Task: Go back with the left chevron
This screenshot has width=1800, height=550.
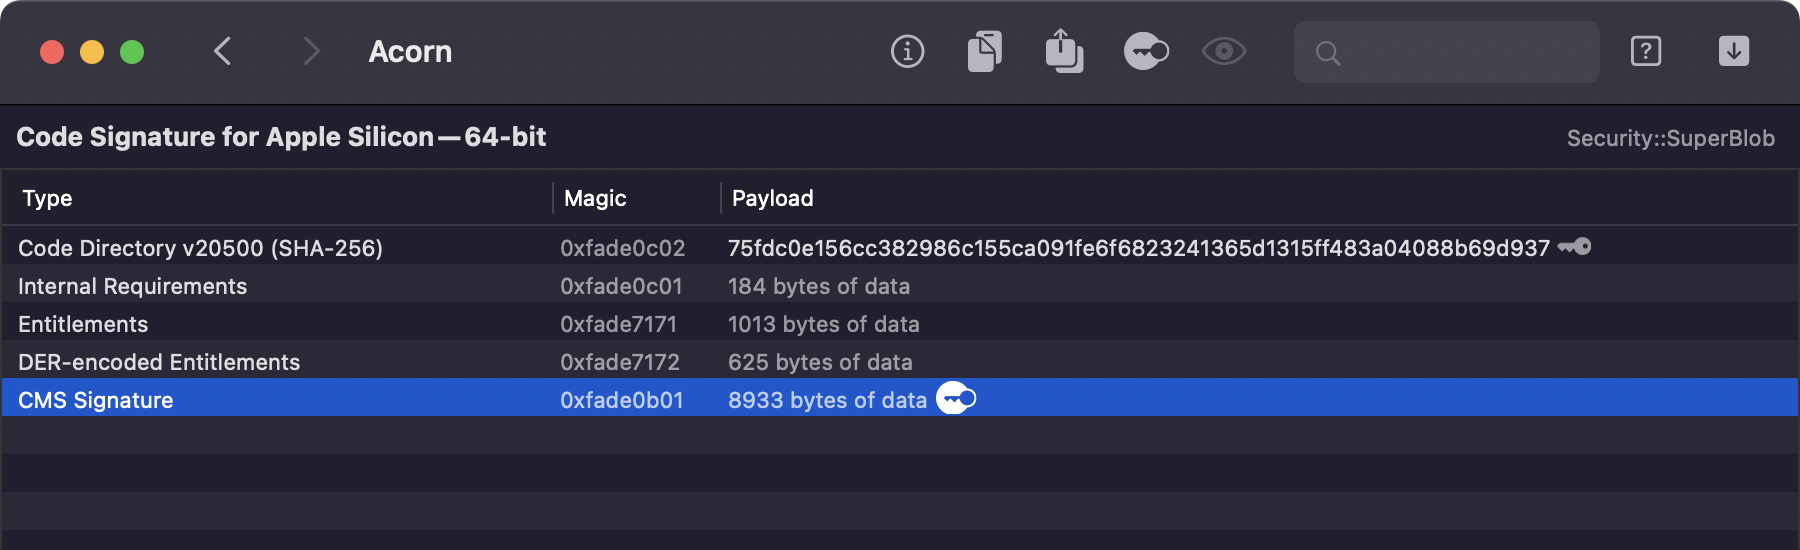Action: pyautogui.click(x=223, y=51)
